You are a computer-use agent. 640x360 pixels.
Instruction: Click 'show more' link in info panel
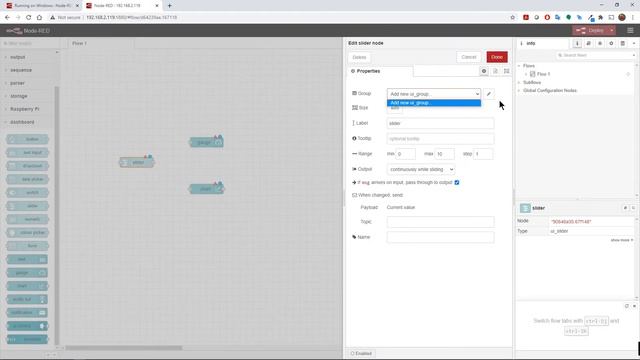622,240
